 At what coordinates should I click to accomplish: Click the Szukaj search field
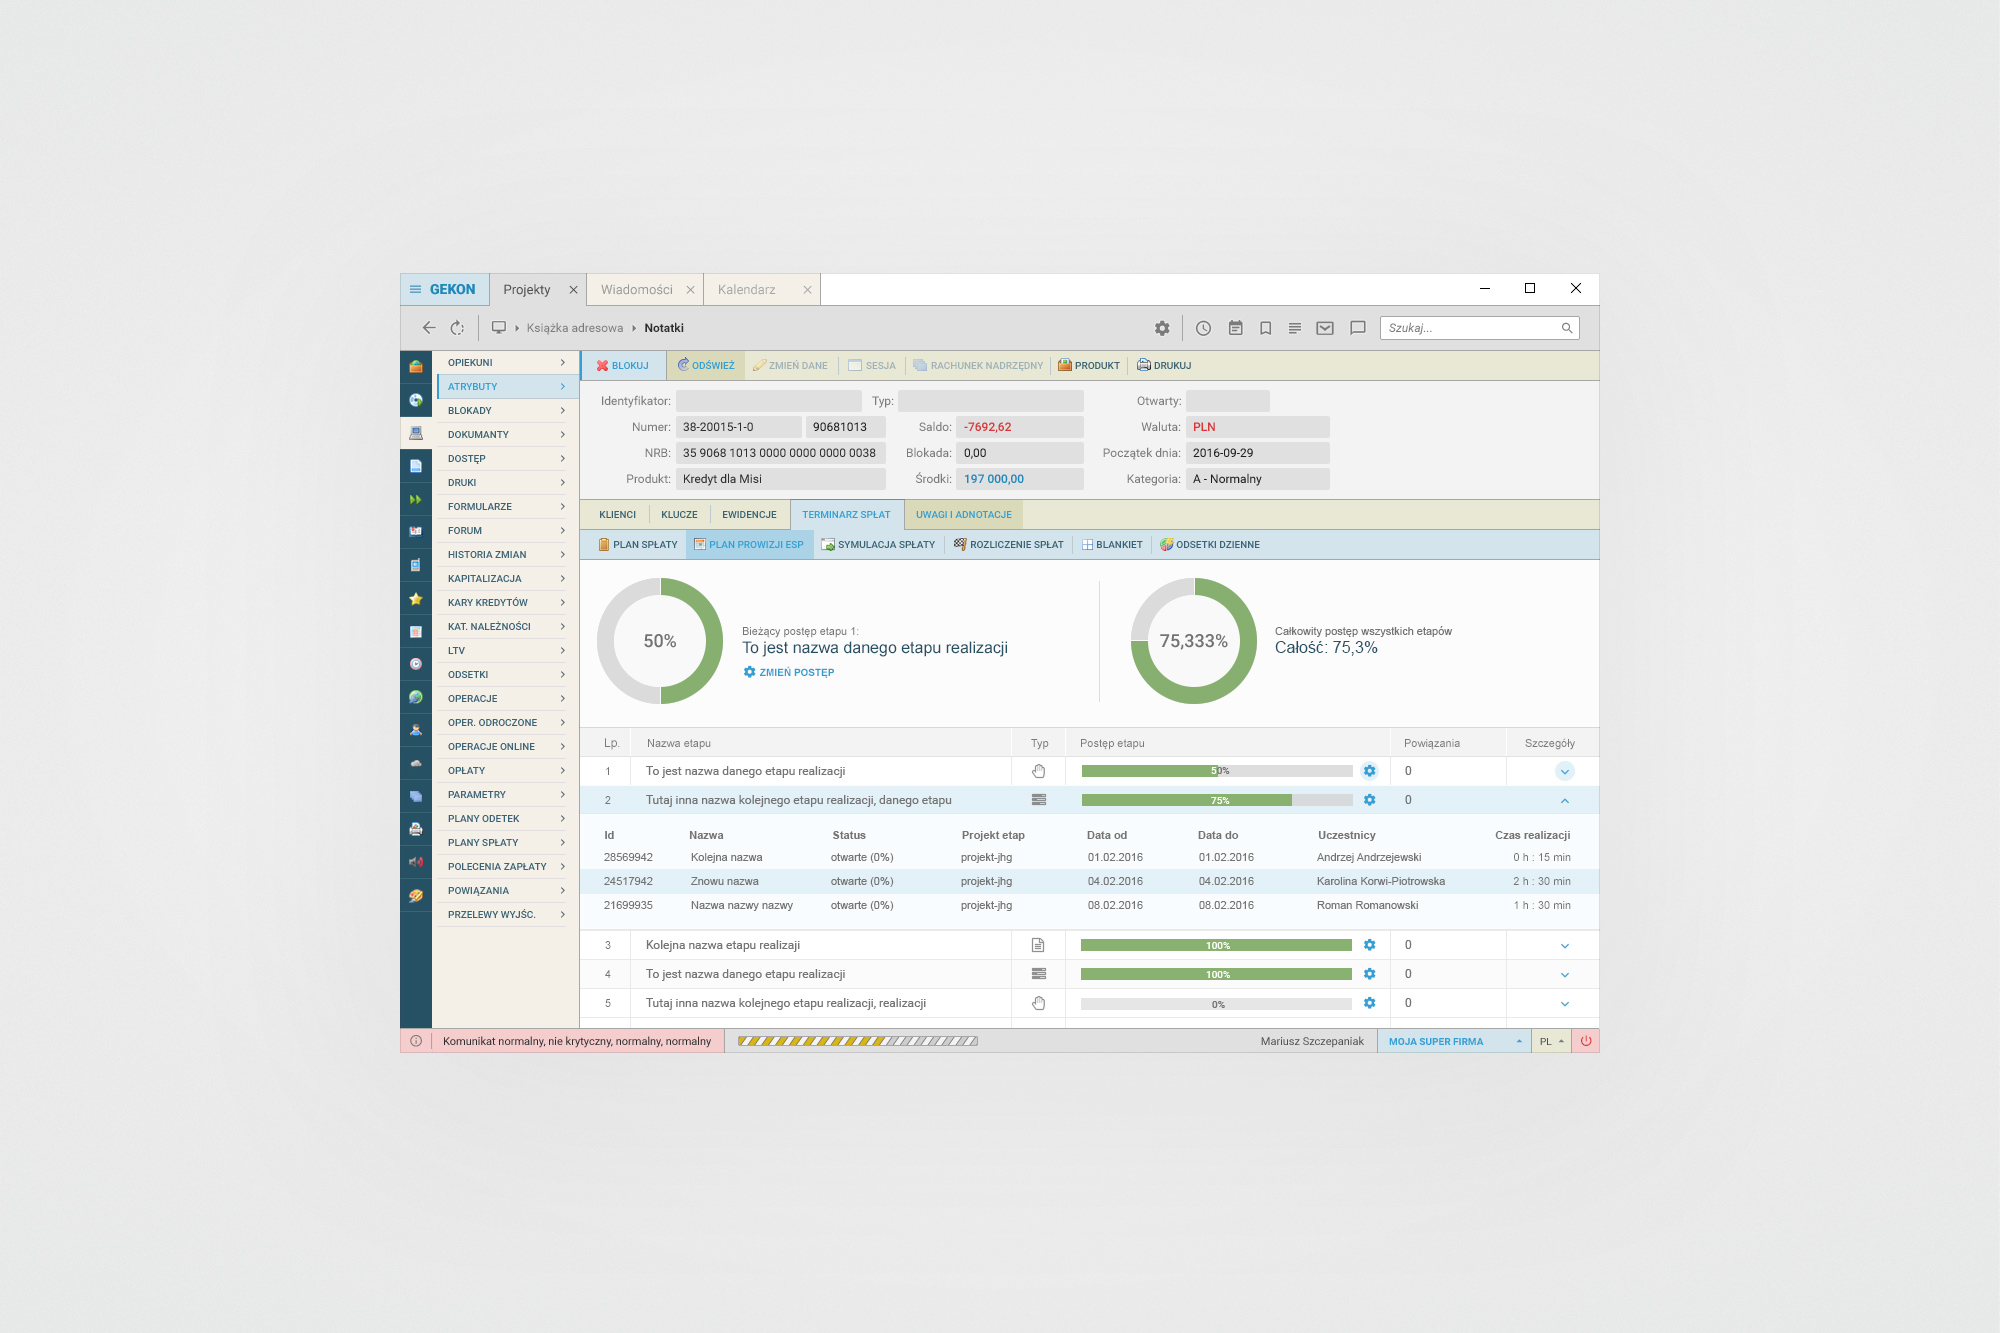(x=1470, y=328)
